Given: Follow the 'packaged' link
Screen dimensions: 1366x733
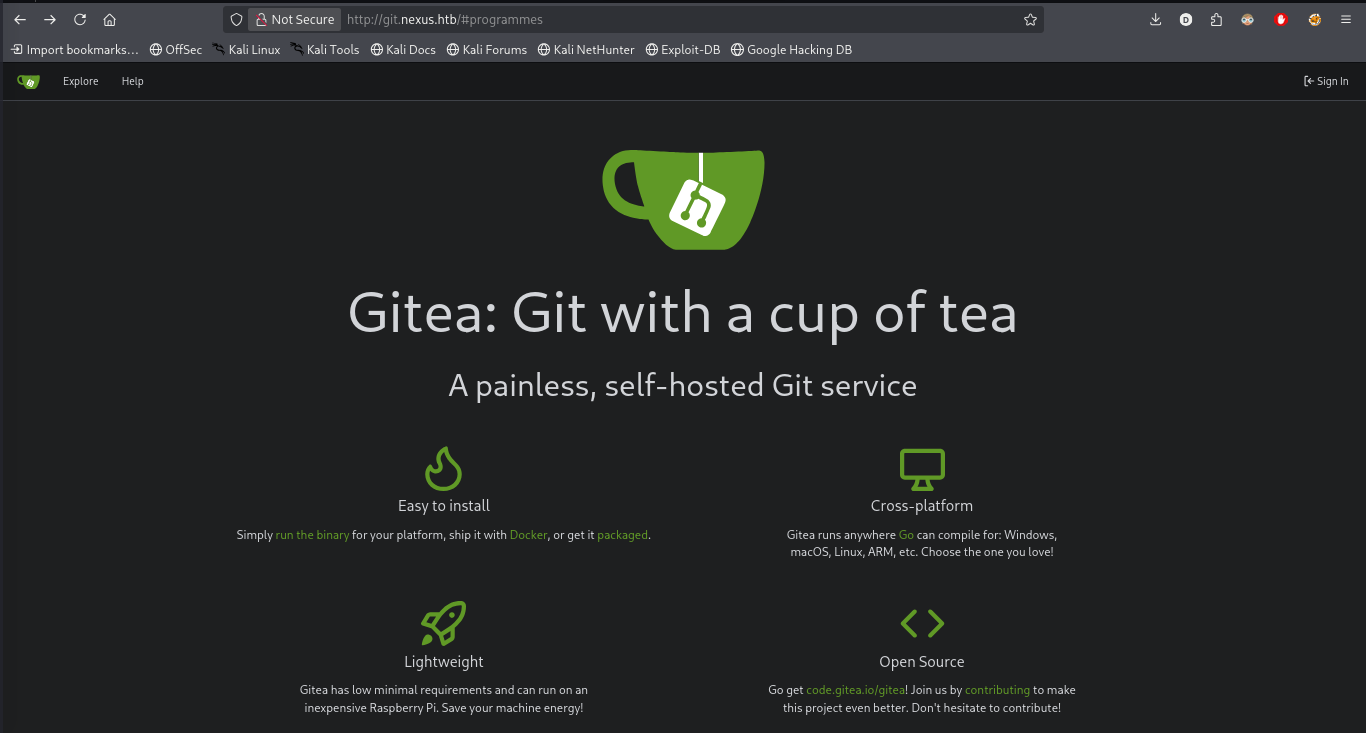Looking at the screenshot, I should [x=622, y=535].
